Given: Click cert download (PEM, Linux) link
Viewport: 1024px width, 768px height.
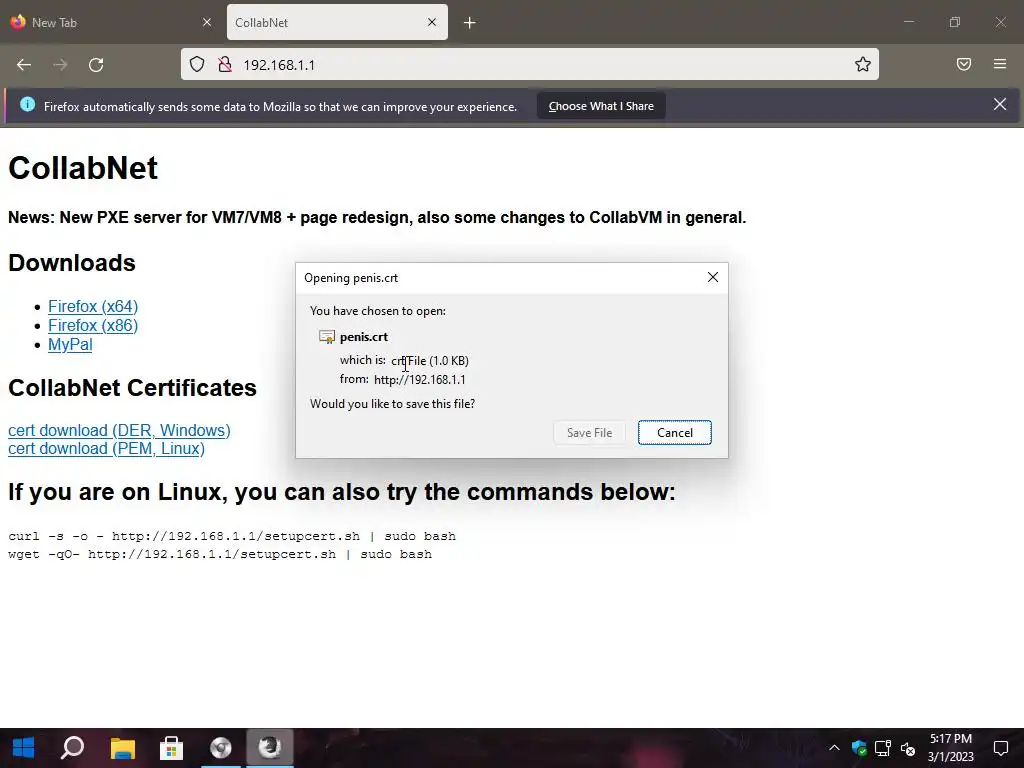Looking at the screenshot, I should tap(106, 449).
